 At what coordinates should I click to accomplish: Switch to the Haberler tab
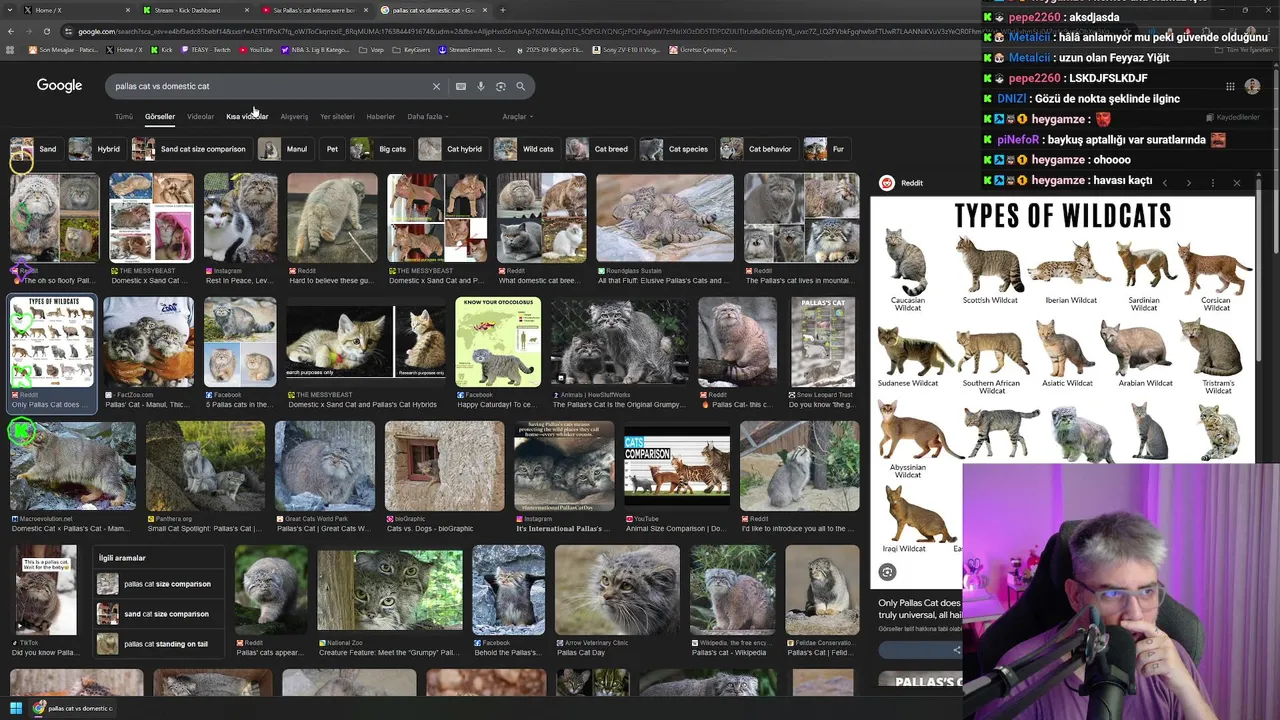(x=380, y=117)
